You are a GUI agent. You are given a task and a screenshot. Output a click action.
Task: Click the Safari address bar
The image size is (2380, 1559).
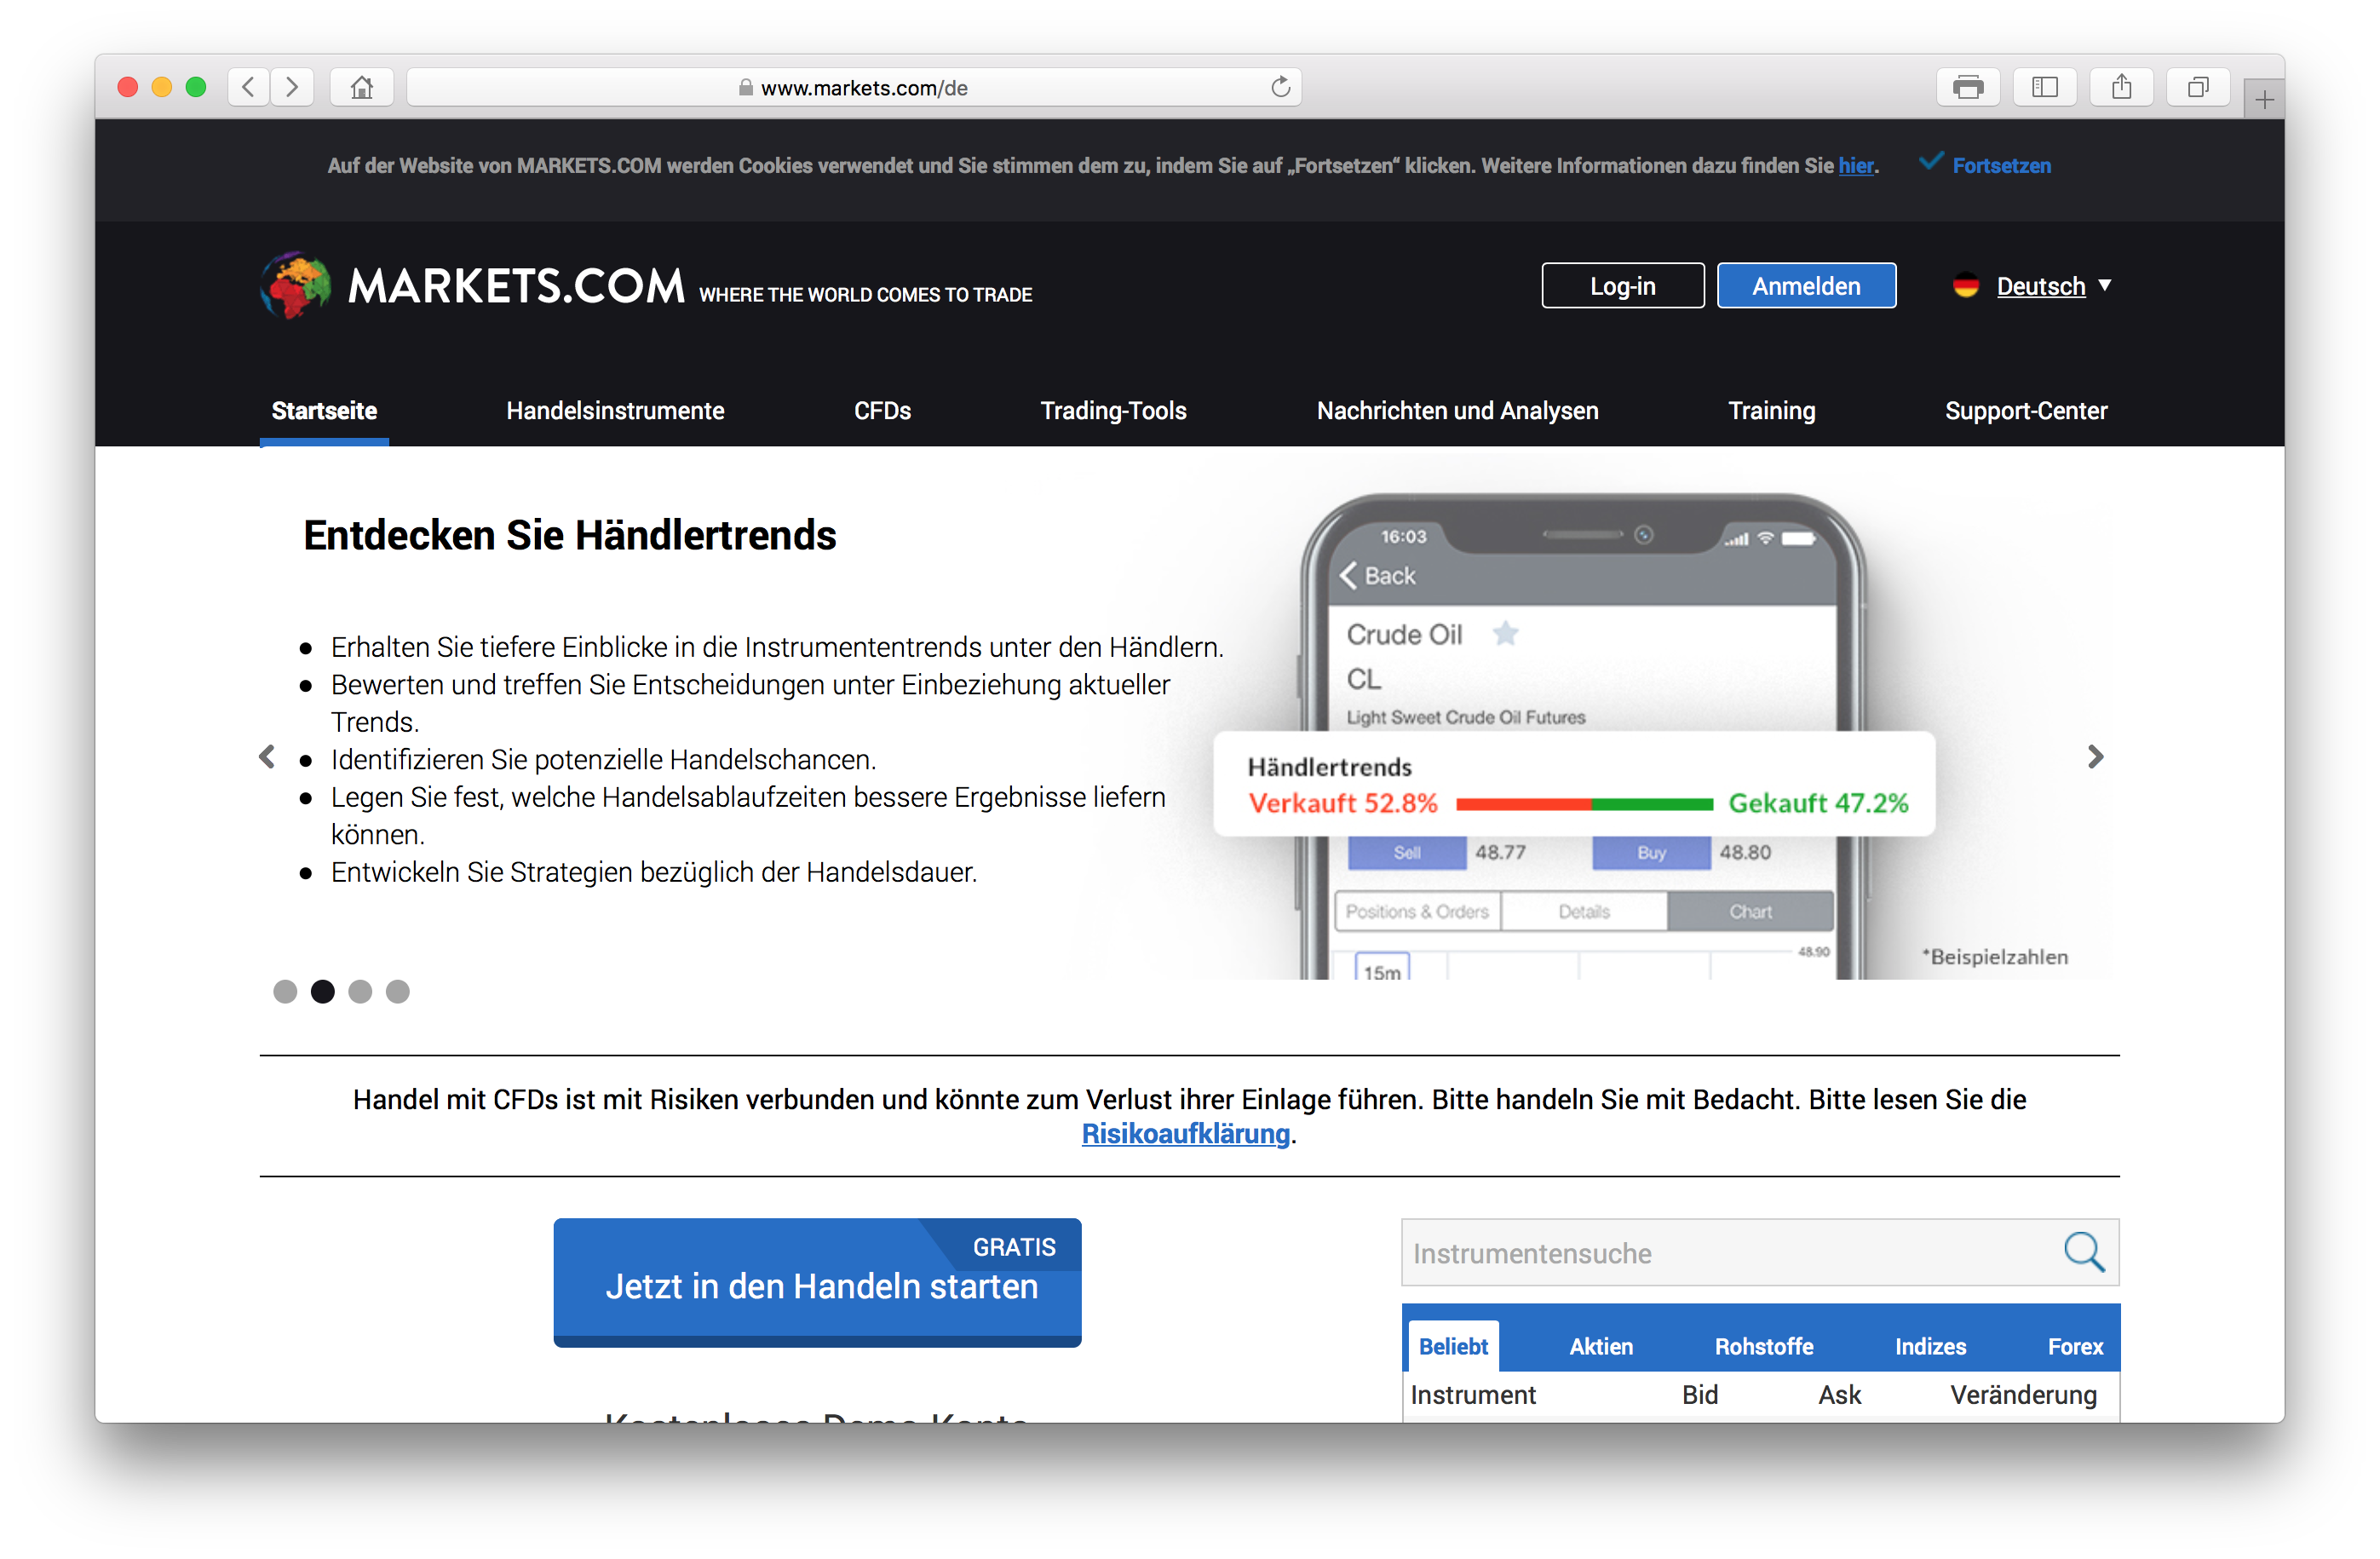tap(854, 87)
